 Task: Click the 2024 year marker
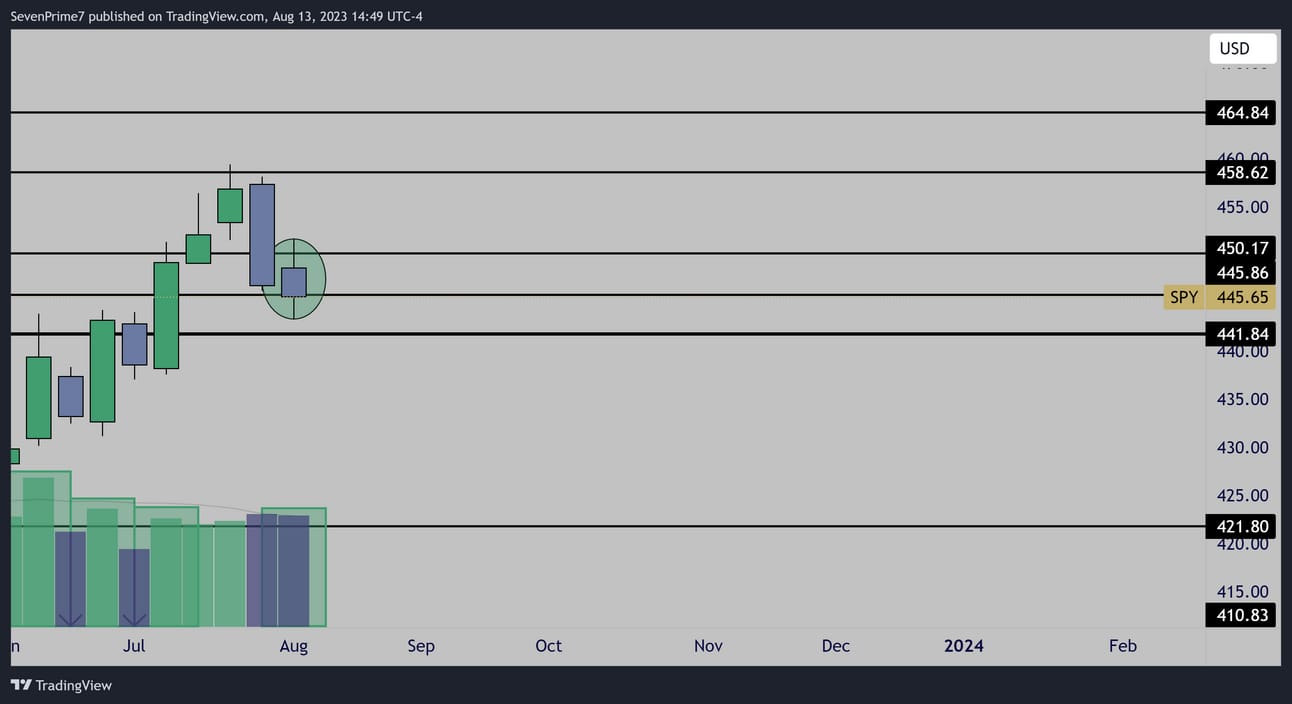click(964, 646)
